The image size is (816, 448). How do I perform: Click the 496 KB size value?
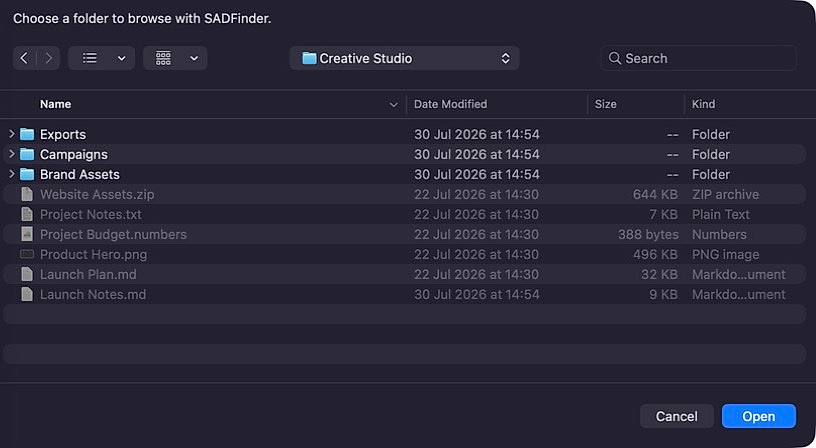655,254
